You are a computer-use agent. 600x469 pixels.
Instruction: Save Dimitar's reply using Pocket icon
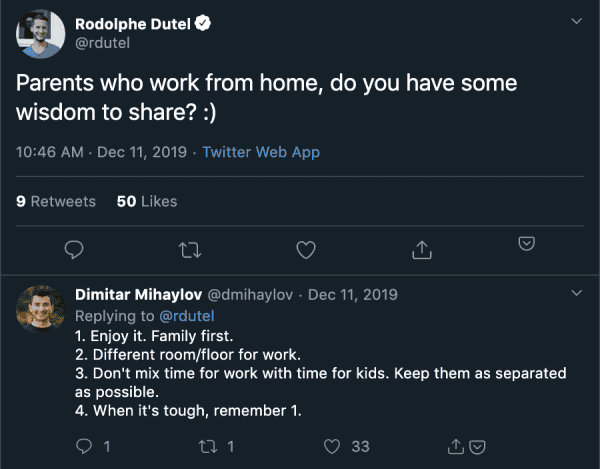(x=477, y=445)
